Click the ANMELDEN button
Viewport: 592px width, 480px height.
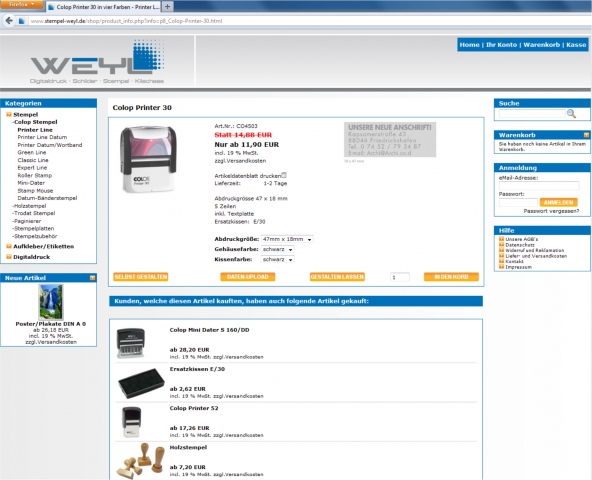pyautogui.click(x=558, y=202)
